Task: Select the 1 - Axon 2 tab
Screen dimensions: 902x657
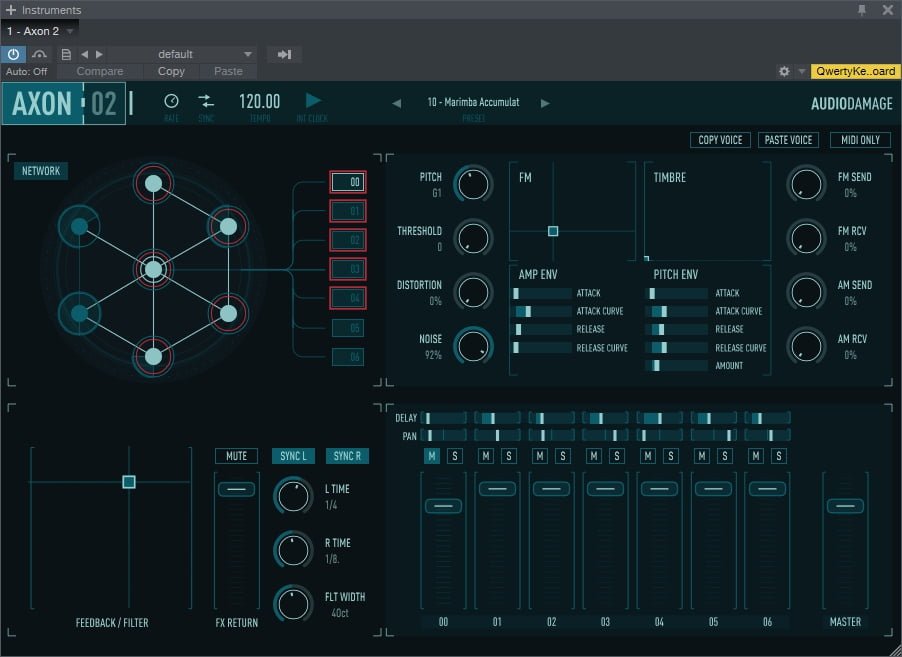Action: coord(33,31)
